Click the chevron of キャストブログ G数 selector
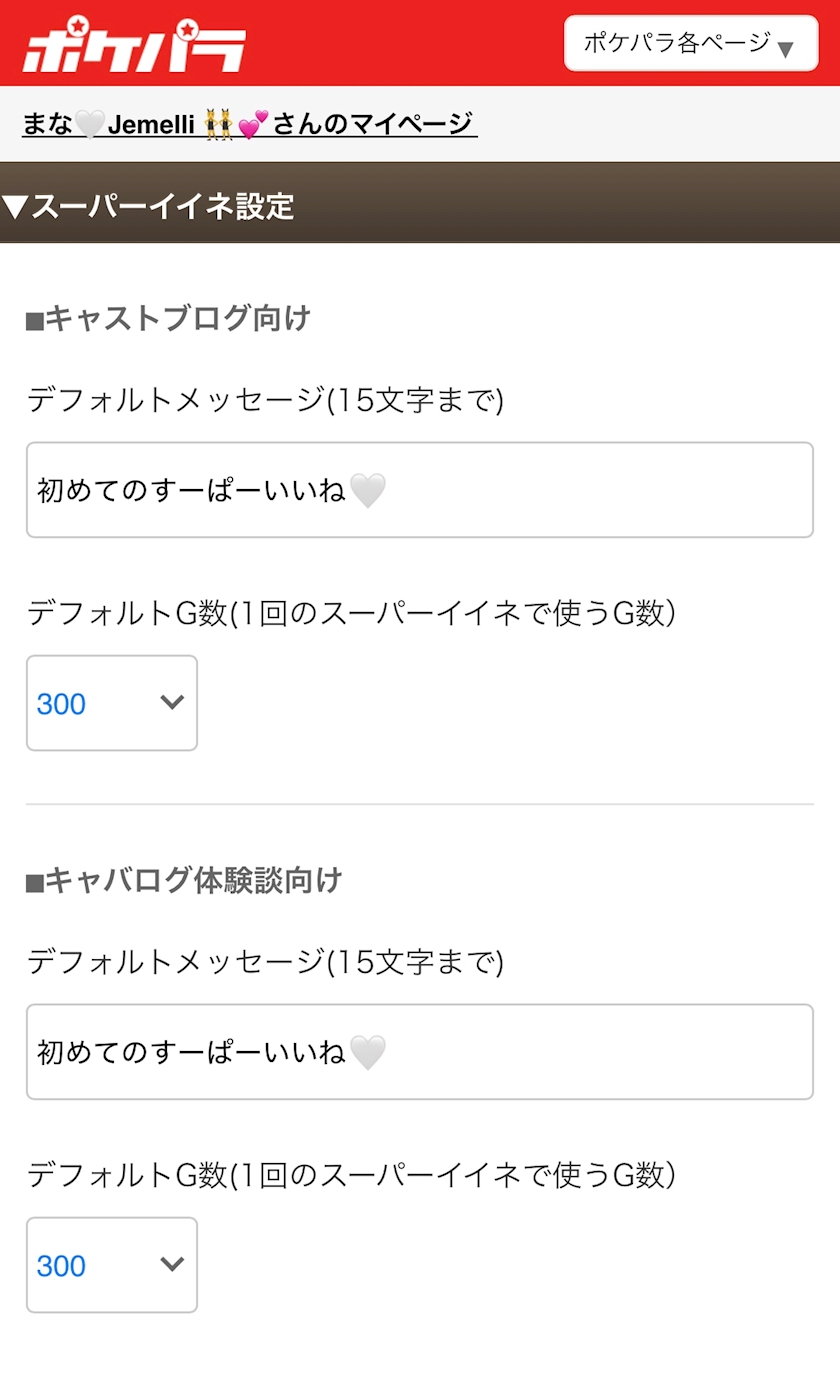The height and width of the screenshot is (1396, 840). (172, 702)
